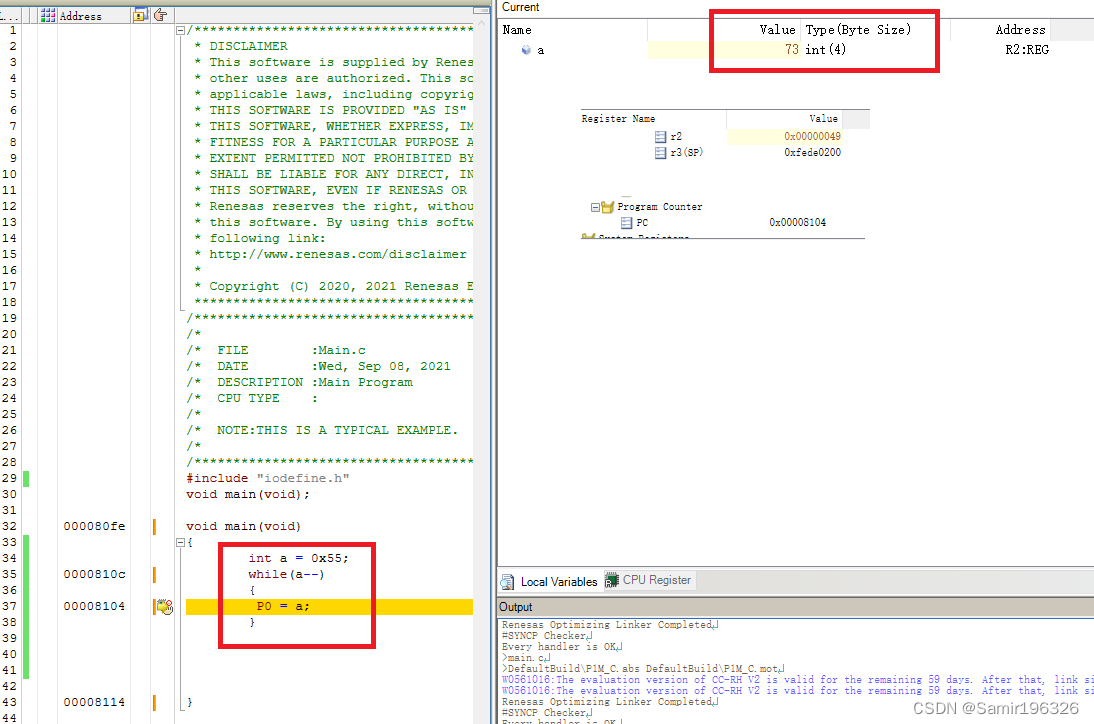Click the chip icon on the CPU Register tab
This screenshot has width=1094, height=724.
click(x=611, y=580)
